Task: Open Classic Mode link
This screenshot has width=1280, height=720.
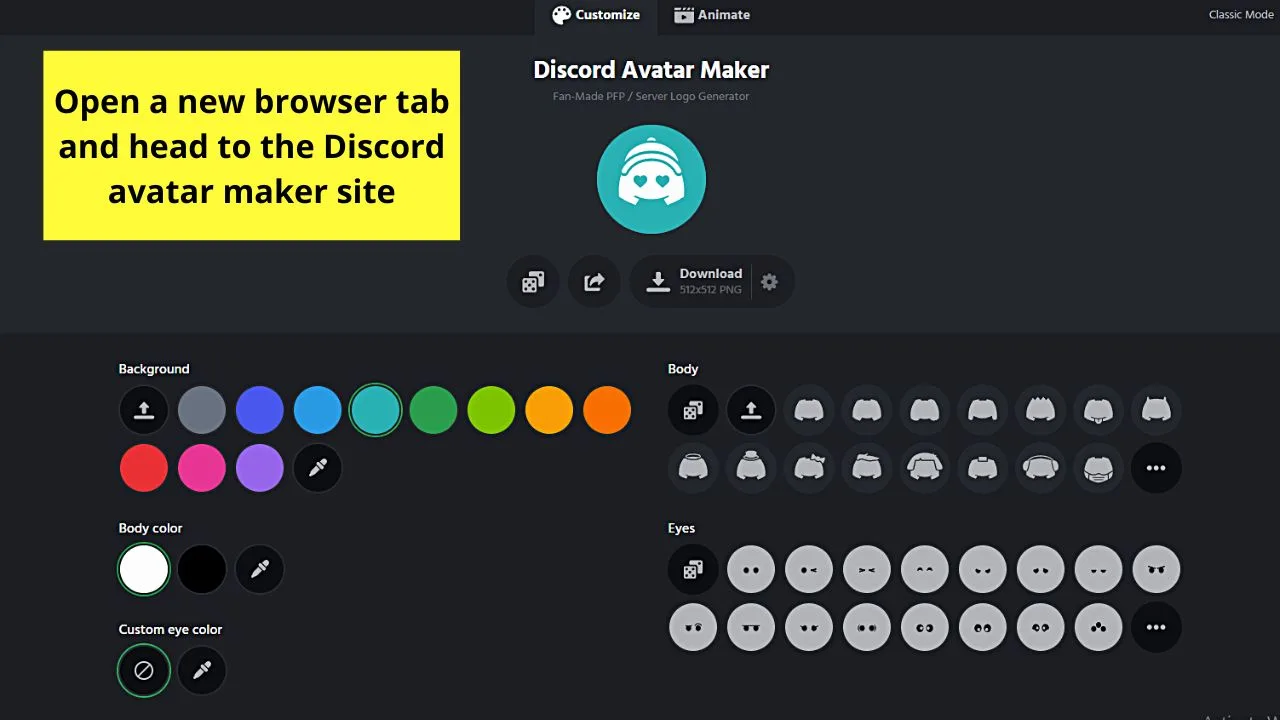Action: [x=1241, y=15]
